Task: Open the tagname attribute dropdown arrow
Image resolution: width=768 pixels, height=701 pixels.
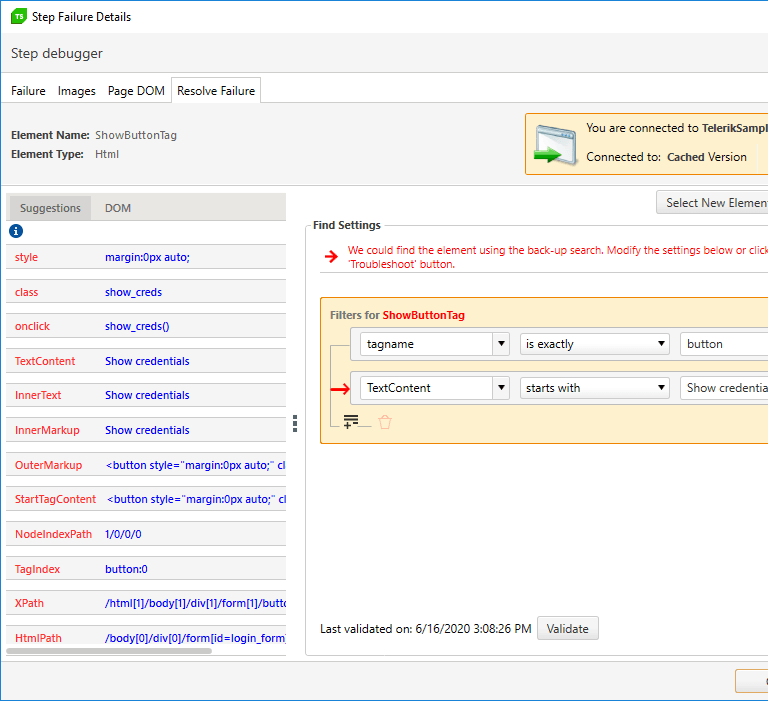Action: (501, 344)
